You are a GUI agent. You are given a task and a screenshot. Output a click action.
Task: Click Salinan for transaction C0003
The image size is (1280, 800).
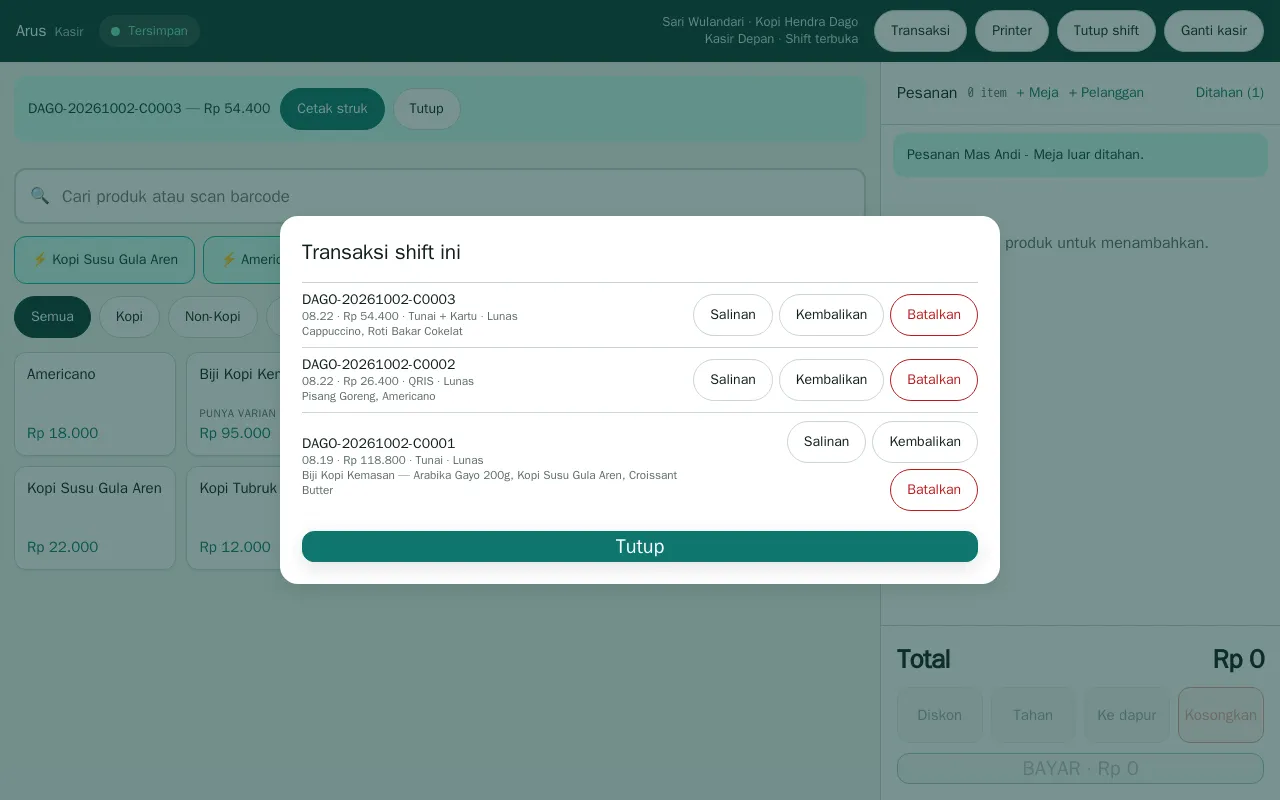click(733, 315)
